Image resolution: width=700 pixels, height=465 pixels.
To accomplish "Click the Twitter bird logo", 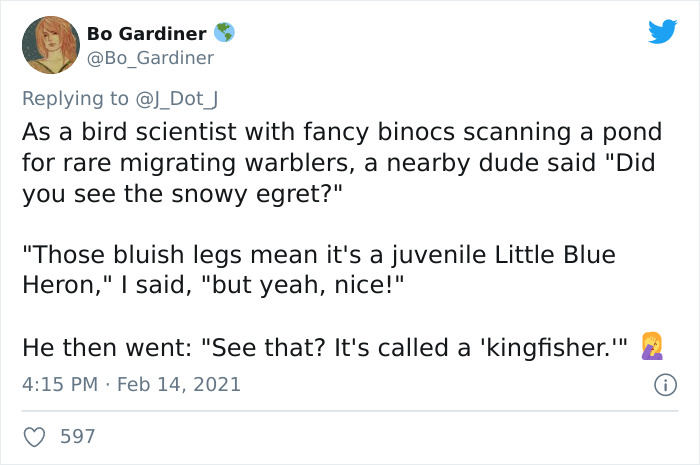I will 662,32.
